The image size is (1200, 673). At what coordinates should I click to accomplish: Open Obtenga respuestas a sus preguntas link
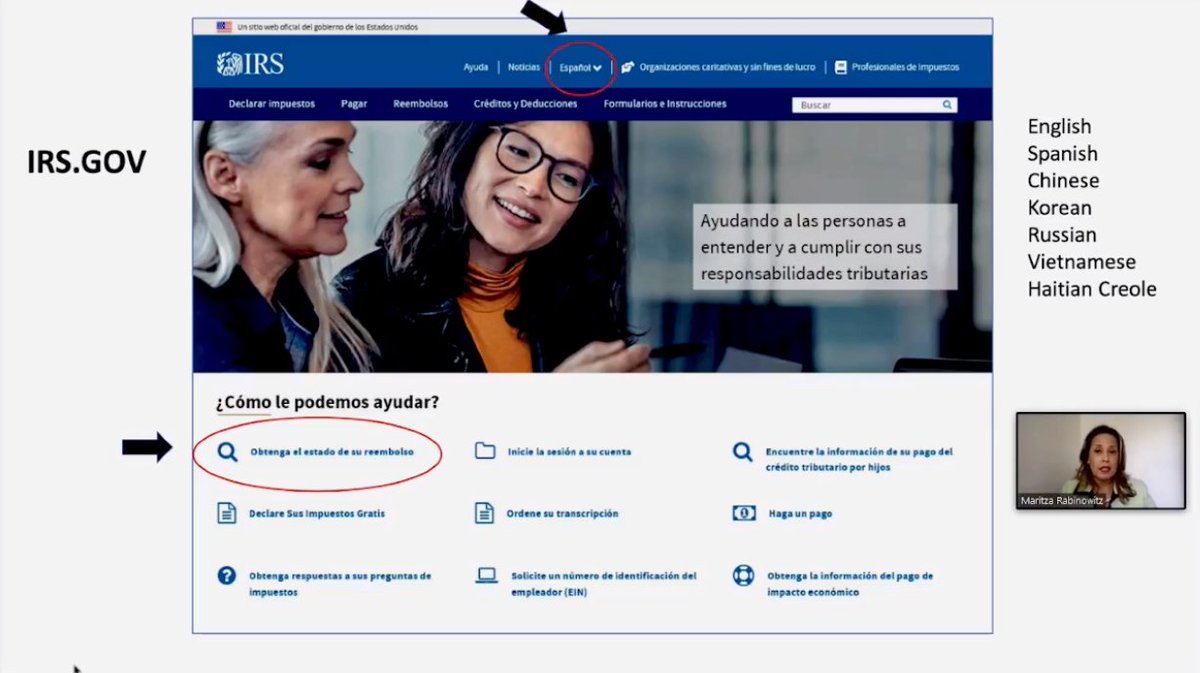(340, 584)
